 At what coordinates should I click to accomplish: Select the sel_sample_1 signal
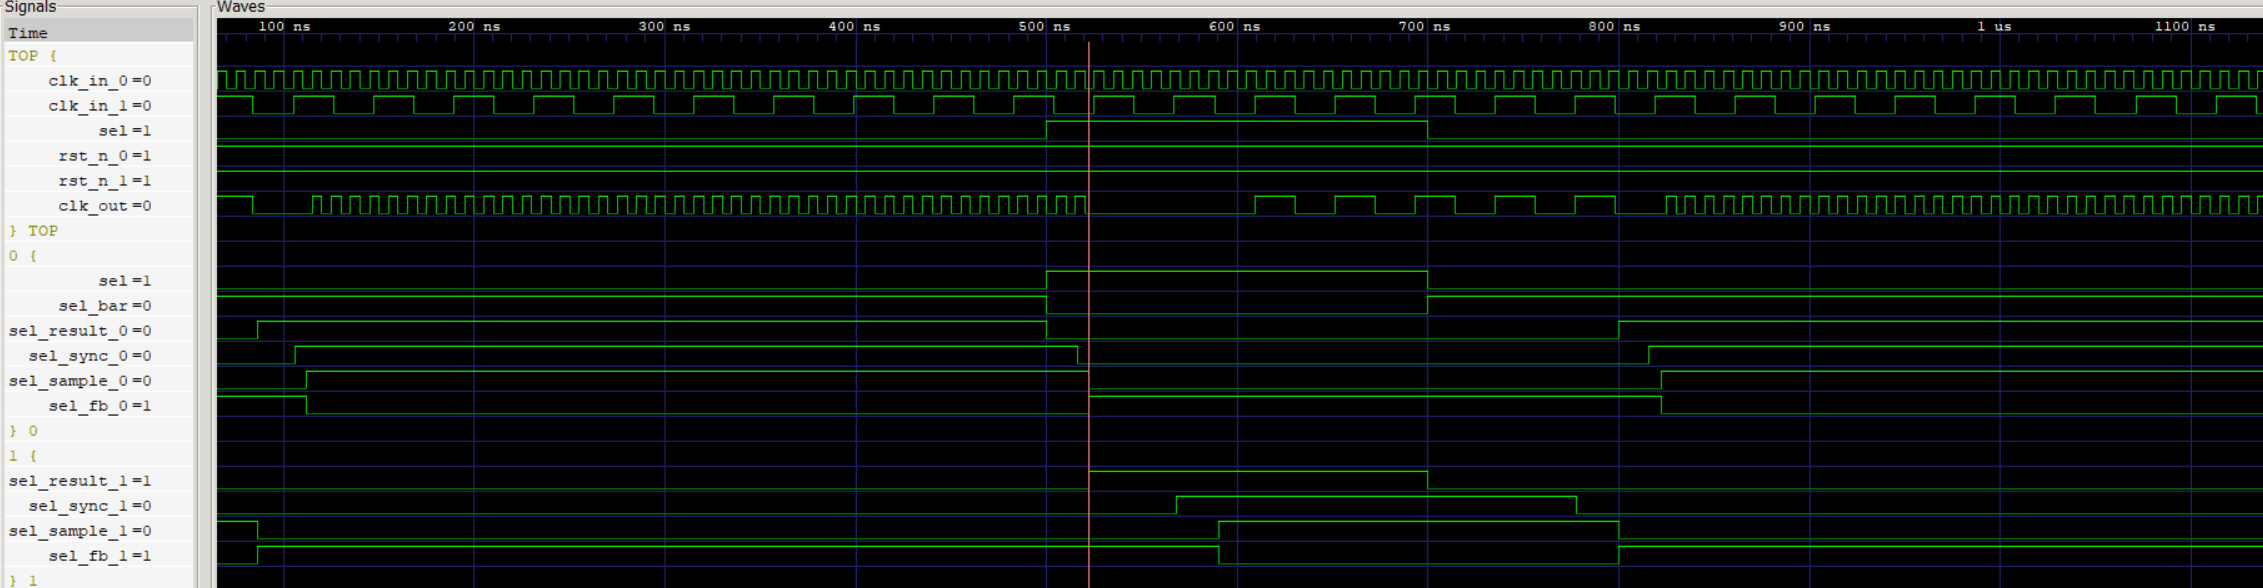coord(80,531)
